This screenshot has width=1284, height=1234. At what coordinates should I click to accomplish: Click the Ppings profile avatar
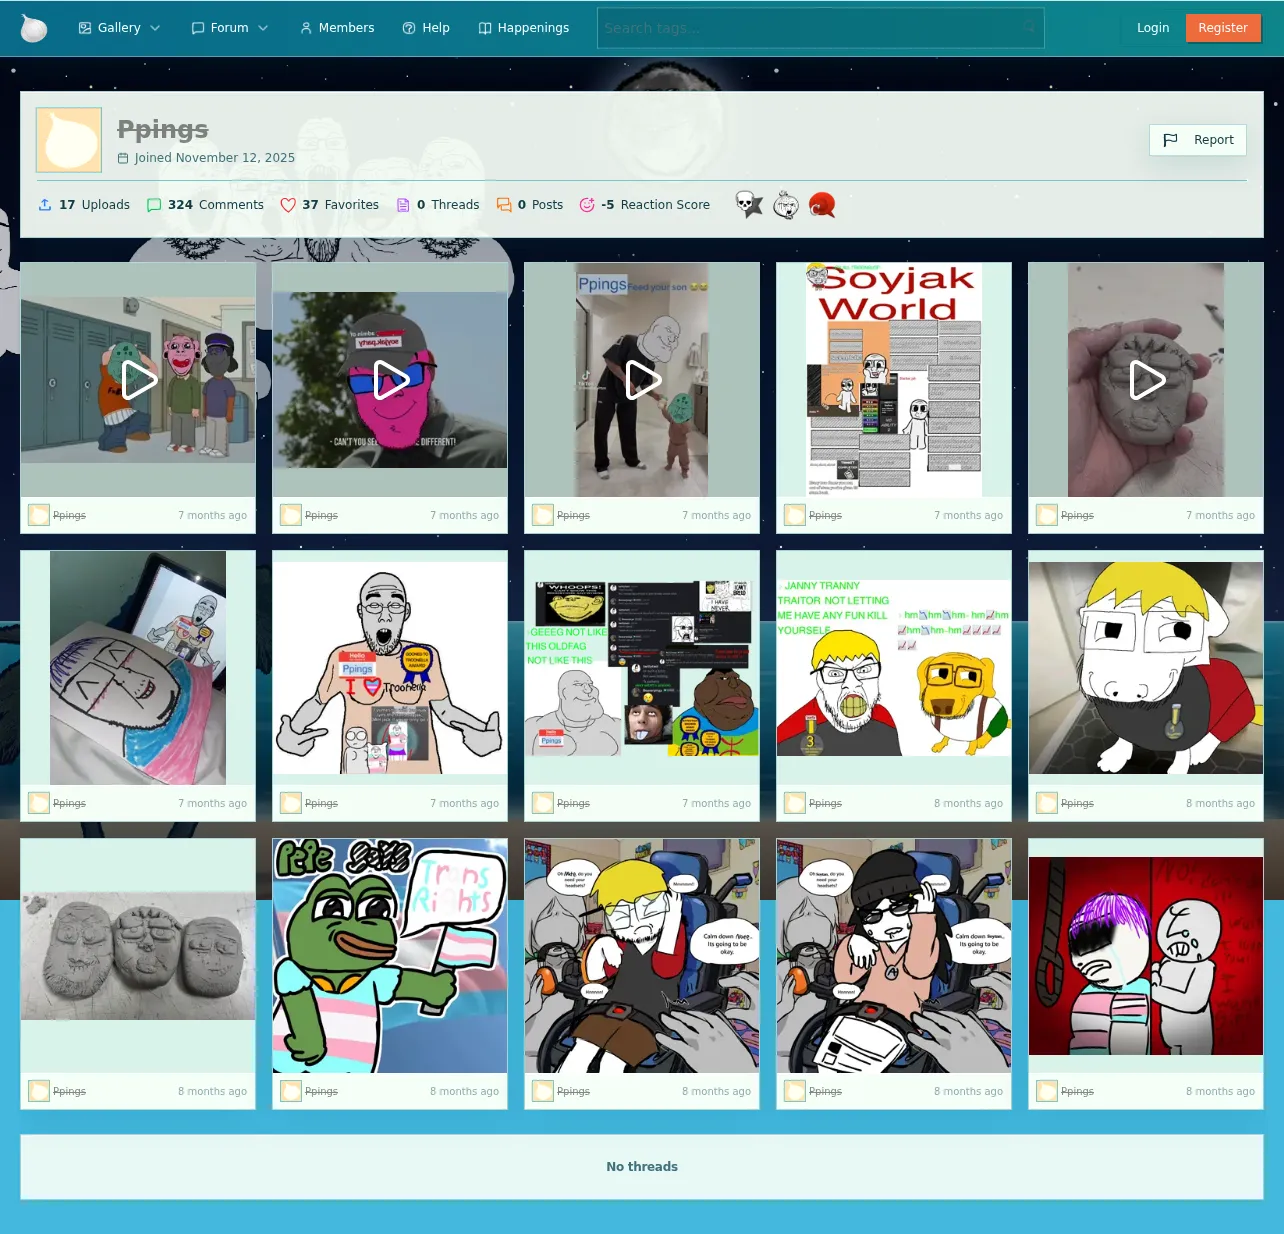(69, 140)
